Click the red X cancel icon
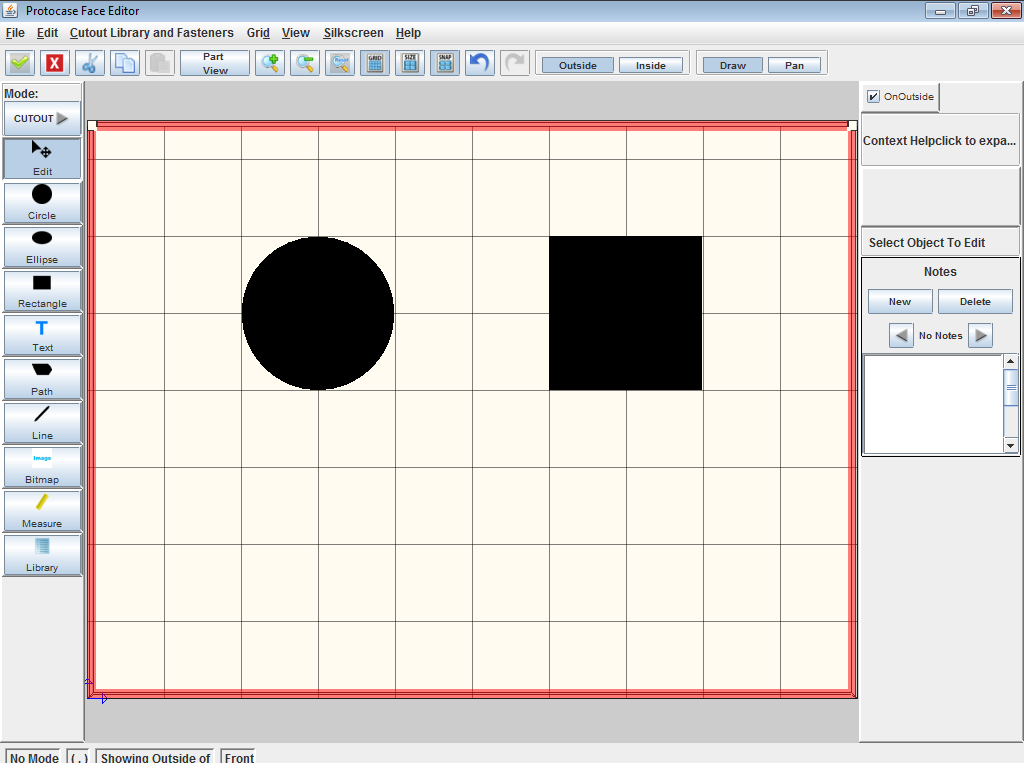 55,63
